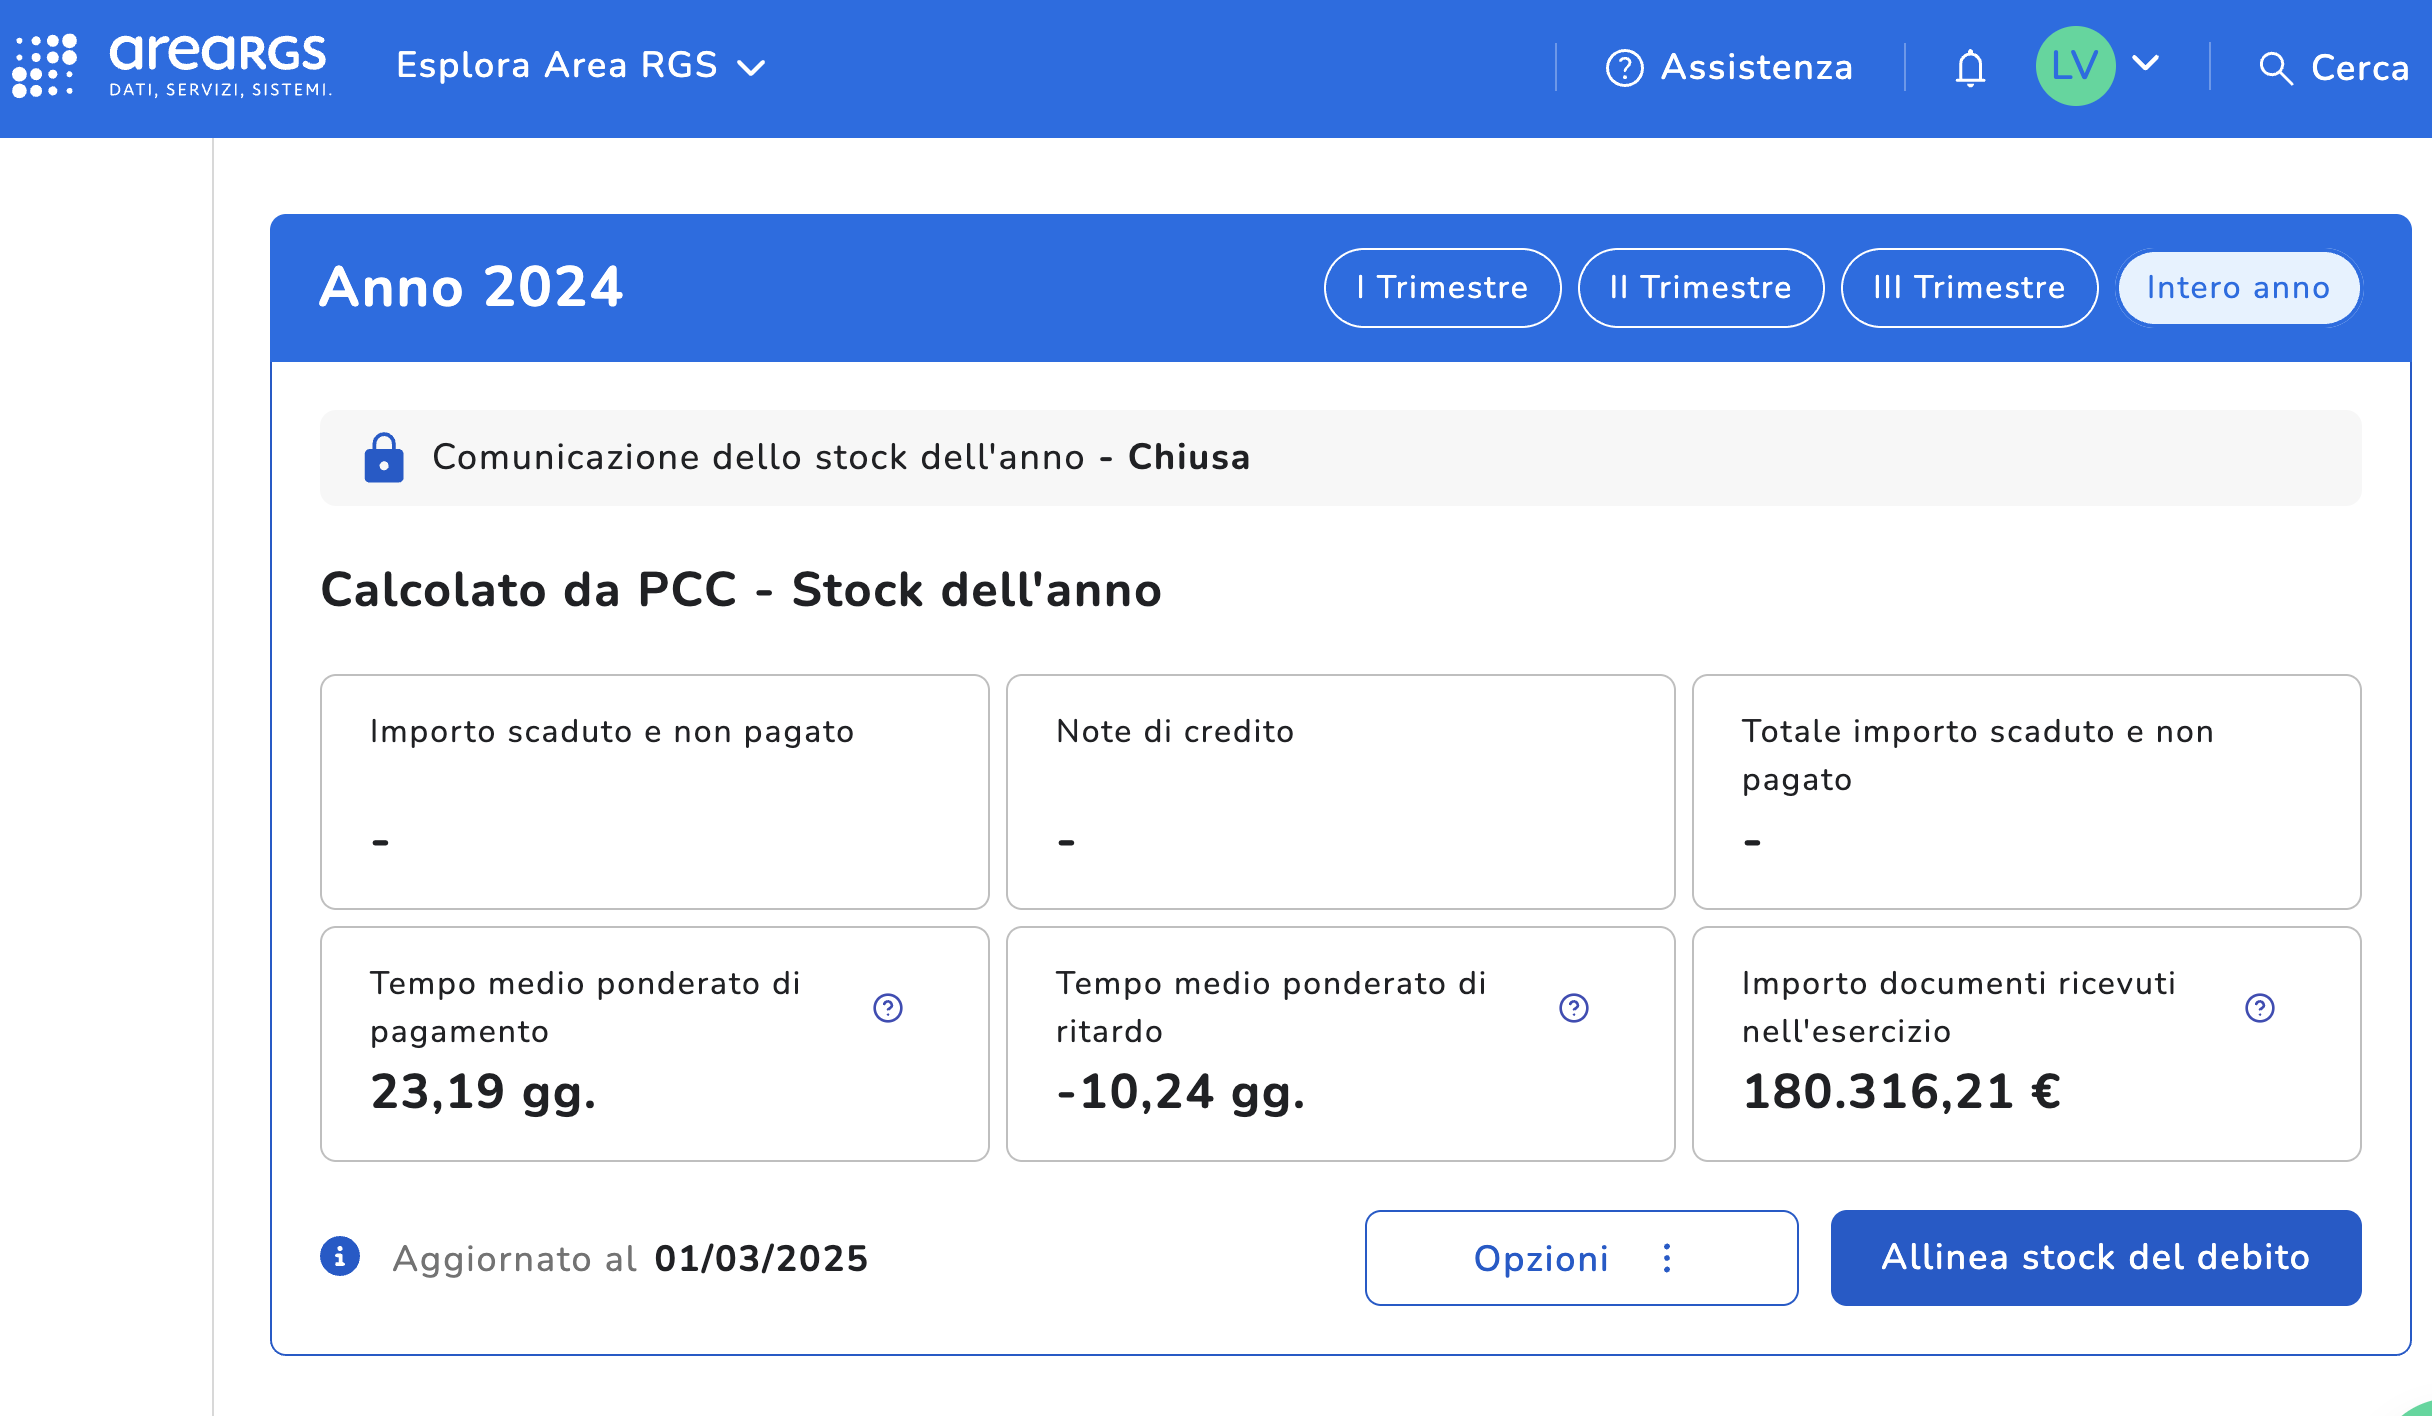The width and height of the screenshot is (2432, 1416).
Task: Show help for Tempo medio ponderato di ritardo
Action: [1574, 1007]
